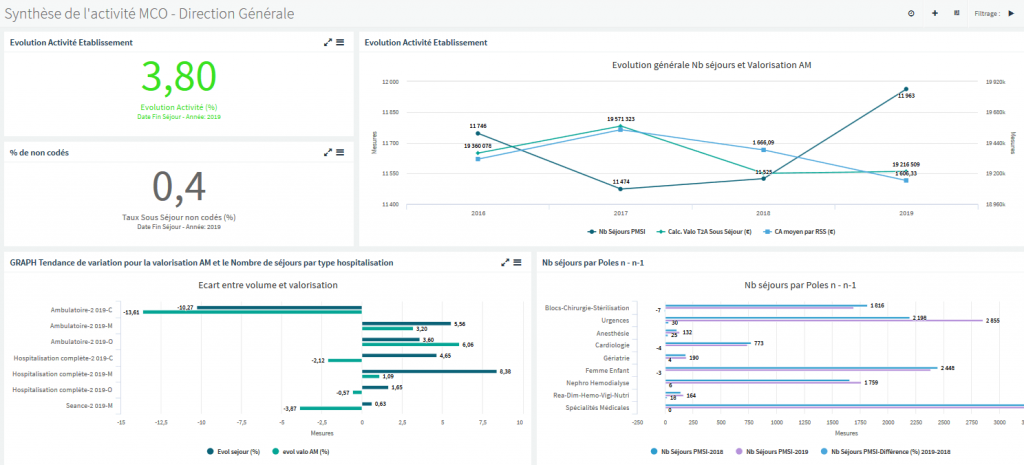Viewport: 1024px width, 465px height.
Task: Maximize the % de non codés panel
Action: (328, 152)
